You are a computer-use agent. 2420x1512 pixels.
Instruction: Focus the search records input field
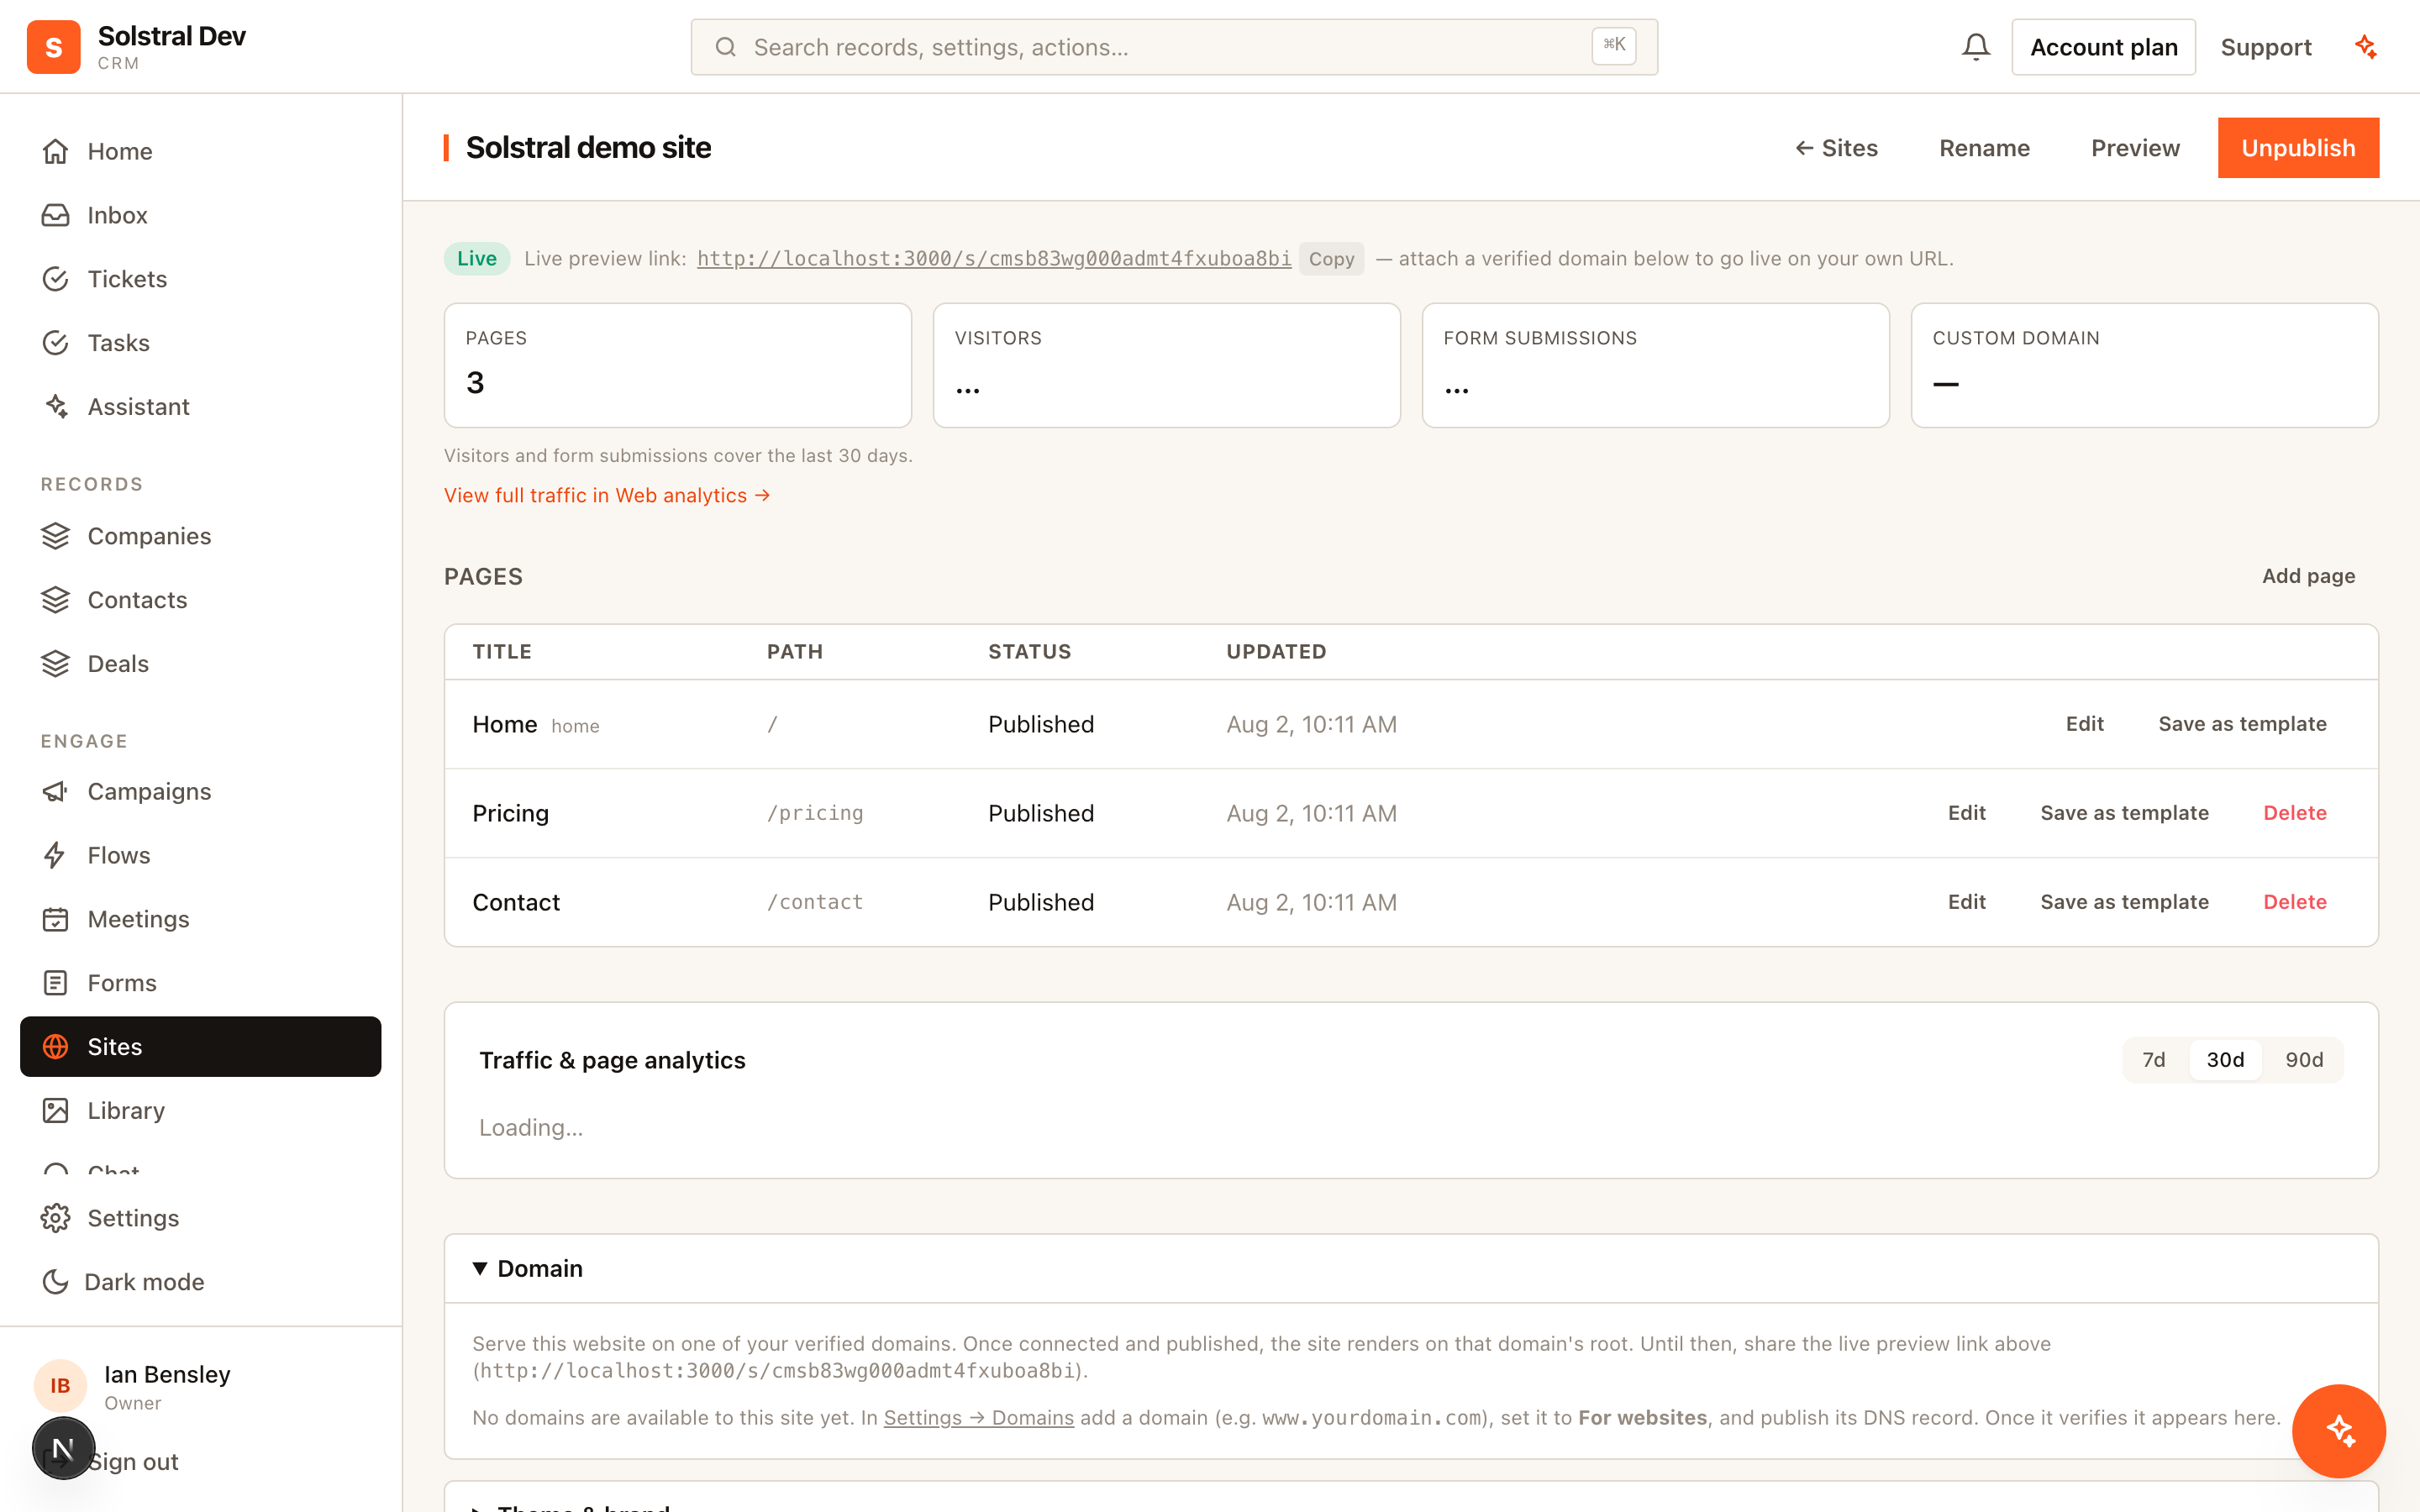click(1174, 47)
